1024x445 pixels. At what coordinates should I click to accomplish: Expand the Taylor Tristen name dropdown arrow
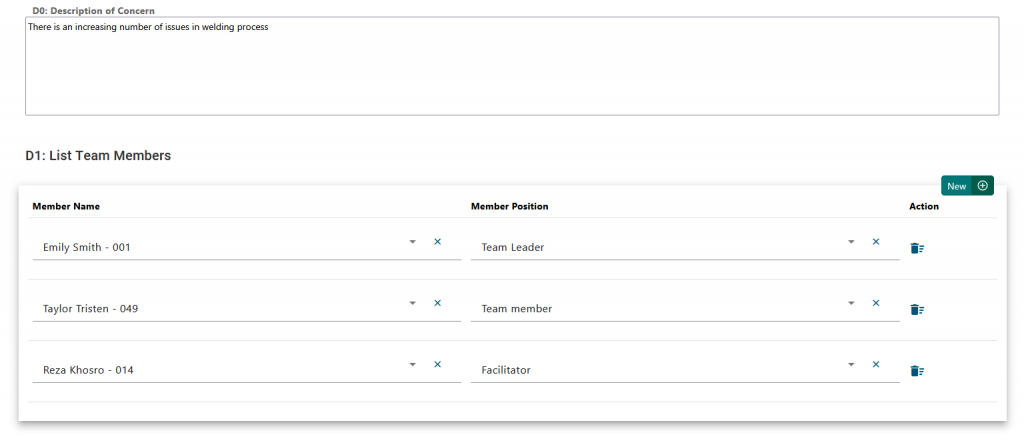[x=412, y=303]
